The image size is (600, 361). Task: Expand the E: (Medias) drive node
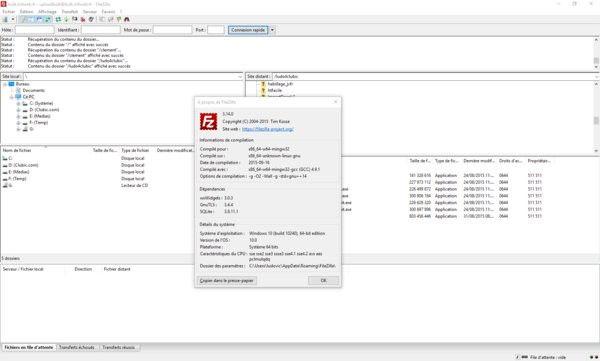coord(18,116)
